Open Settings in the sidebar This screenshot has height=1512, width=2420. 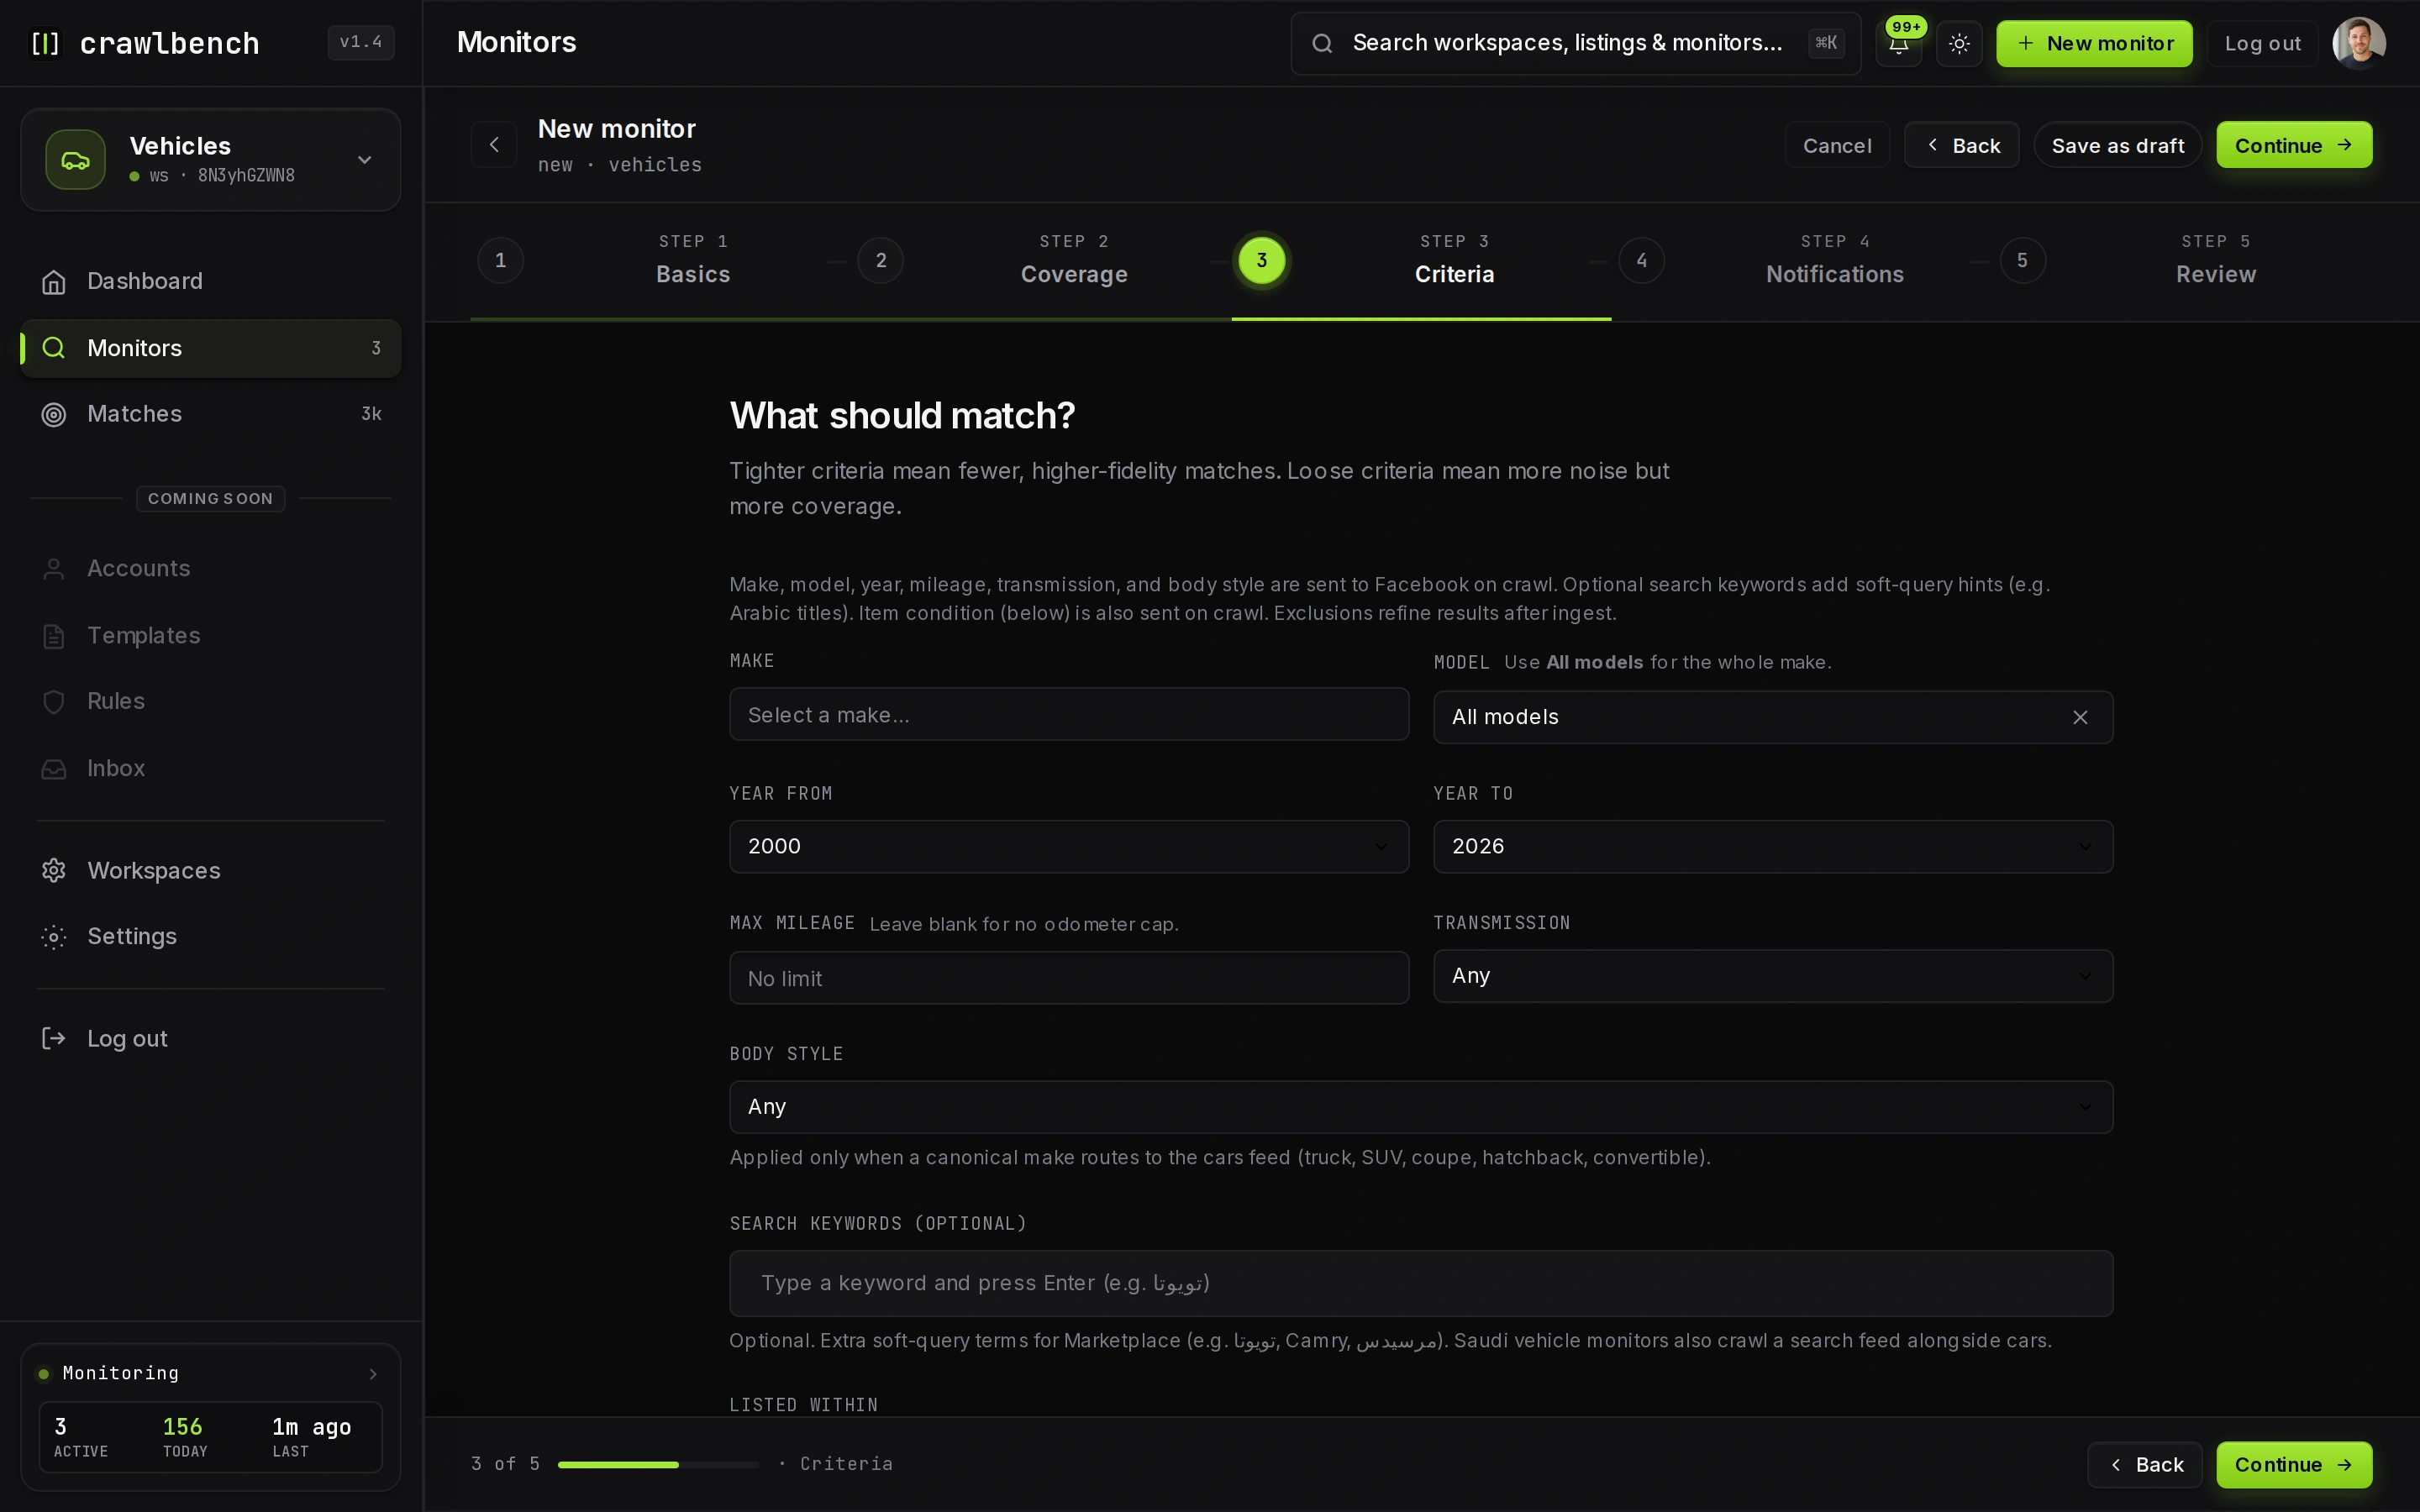pyautogui.click(x=211, y=936)
